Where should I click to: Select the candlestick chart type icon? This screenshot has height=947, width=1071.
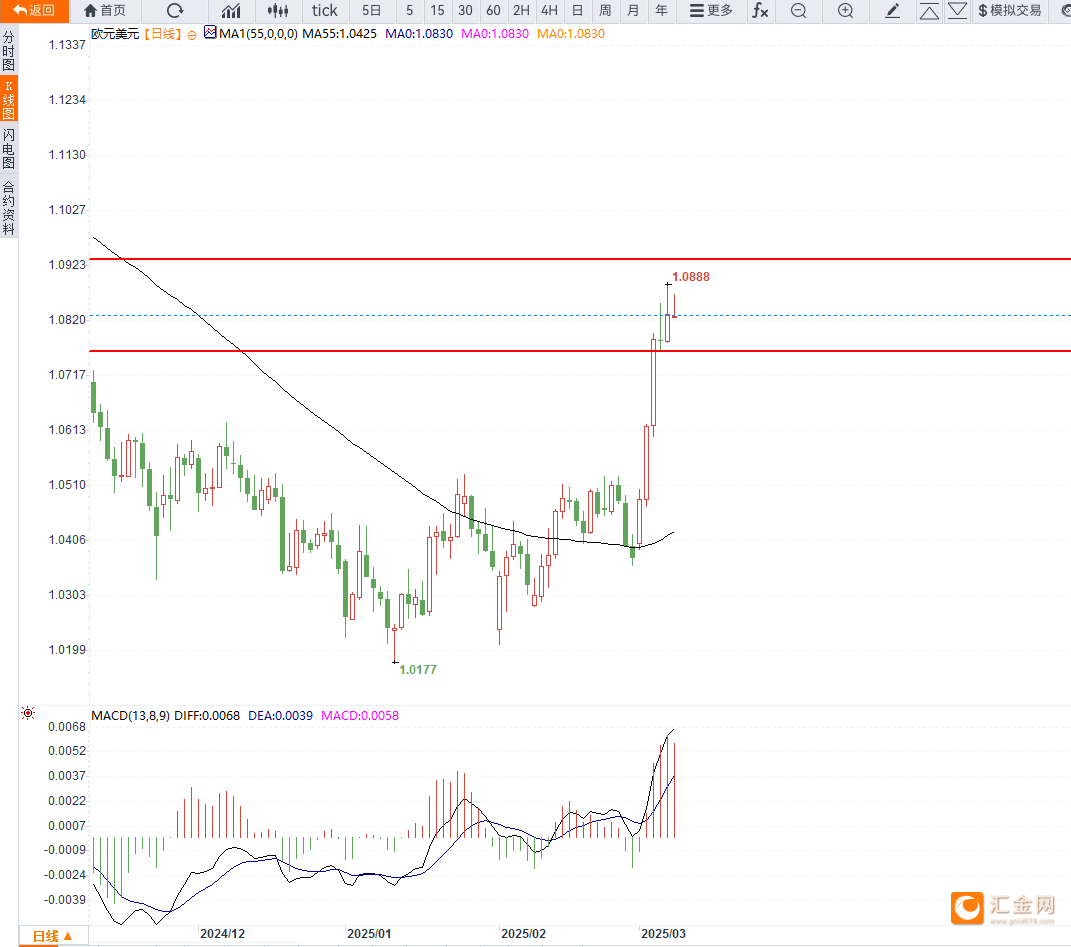pos(278,10)
